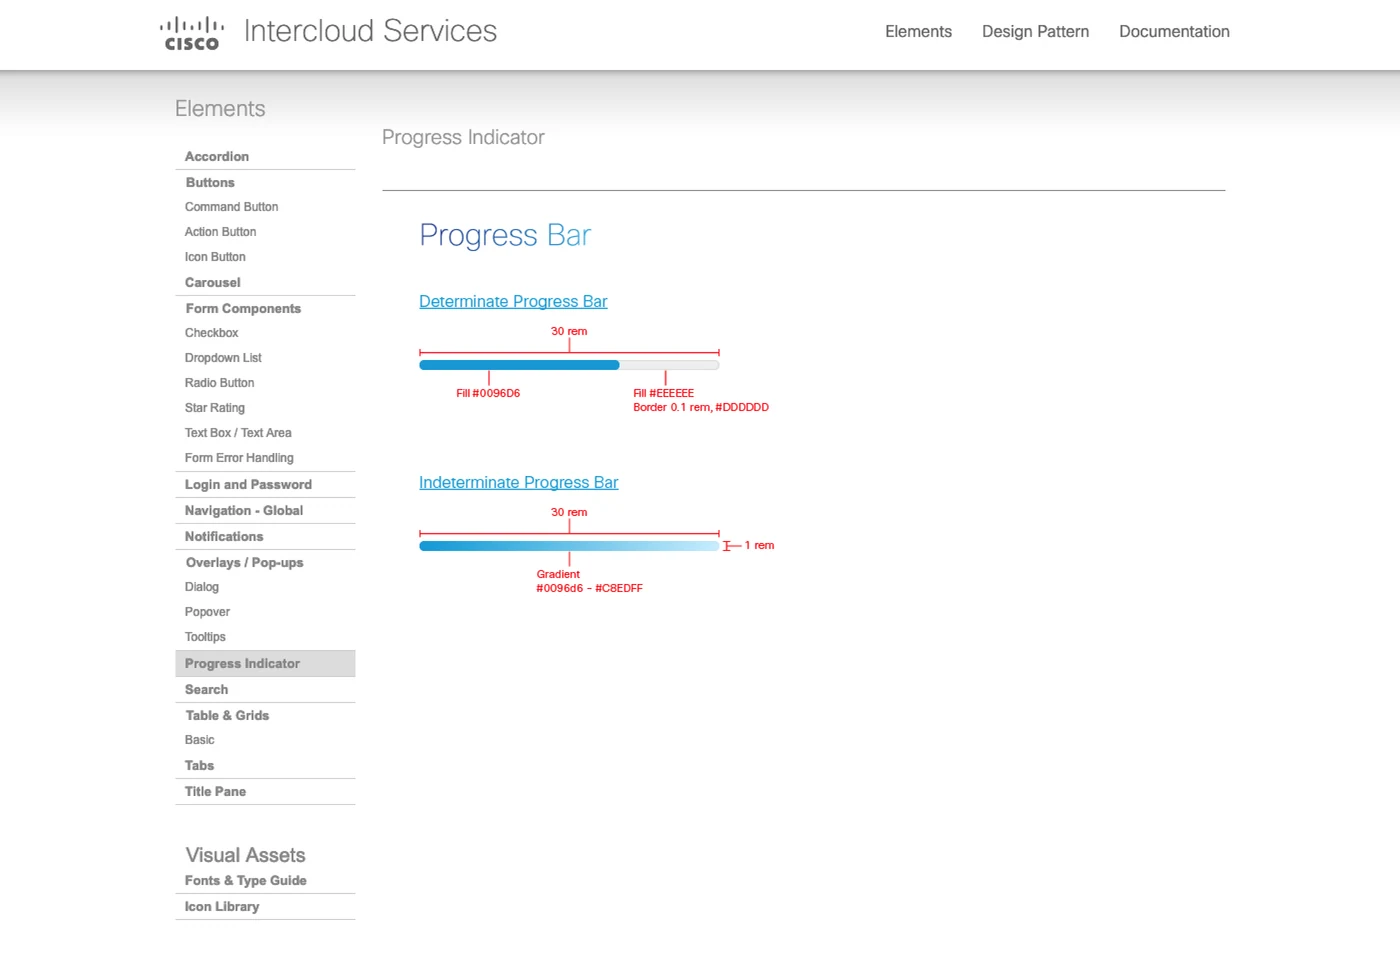Follow the Indeterminate Progress Bar link
Viewport: 1400px width, 959px height.
pyautogui.click(x=518, y=483)
